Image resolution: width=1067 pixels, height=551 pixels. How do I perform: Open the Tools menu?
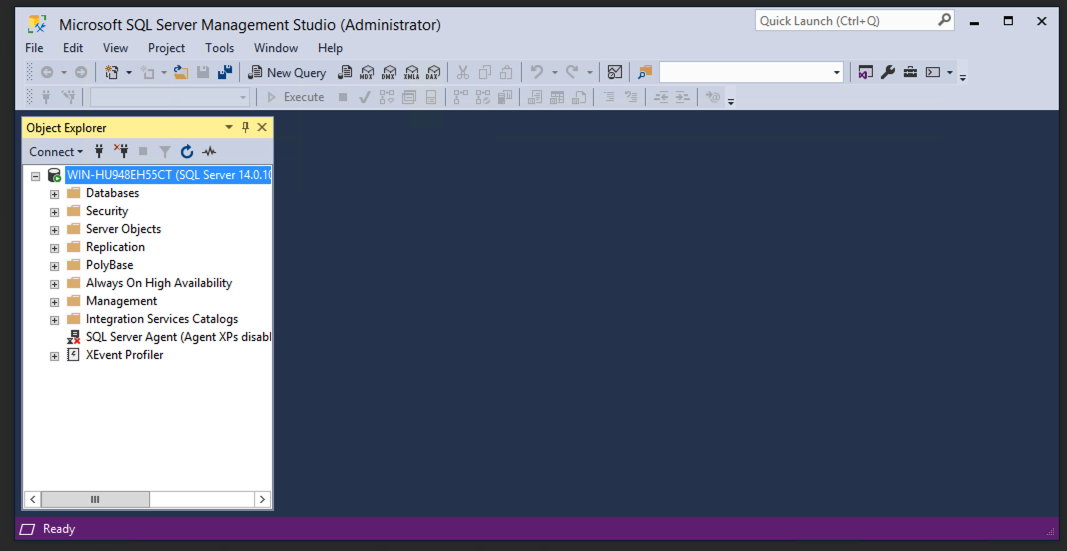coord(220,48)
